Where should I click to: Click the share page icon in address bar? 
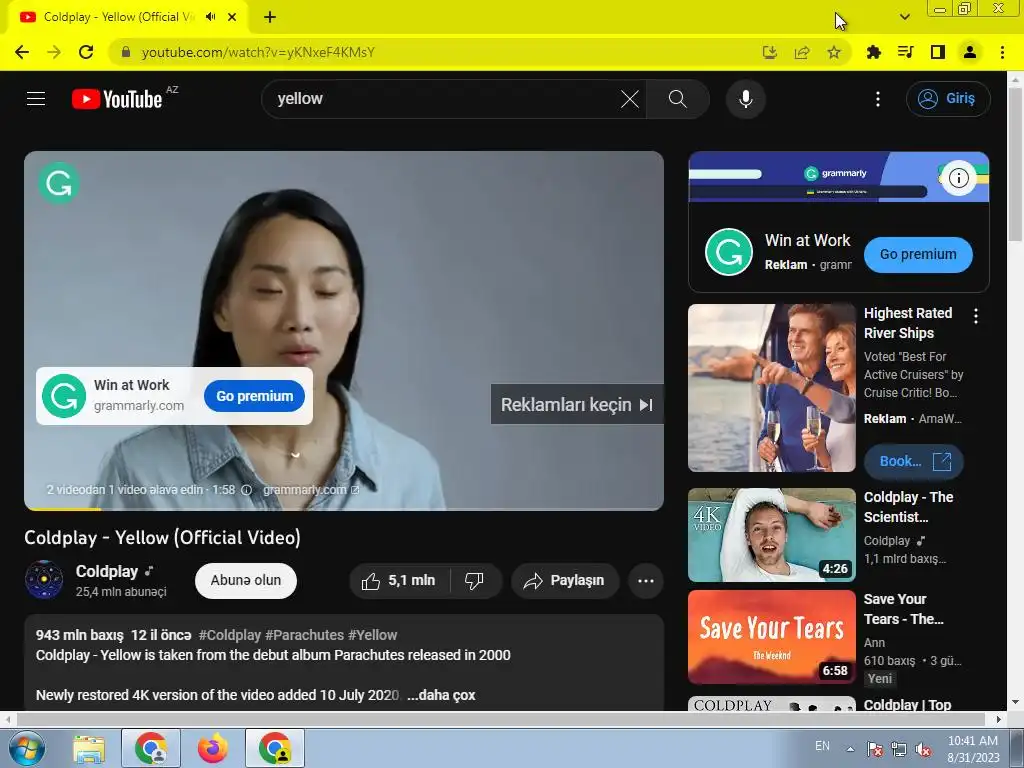802,52
